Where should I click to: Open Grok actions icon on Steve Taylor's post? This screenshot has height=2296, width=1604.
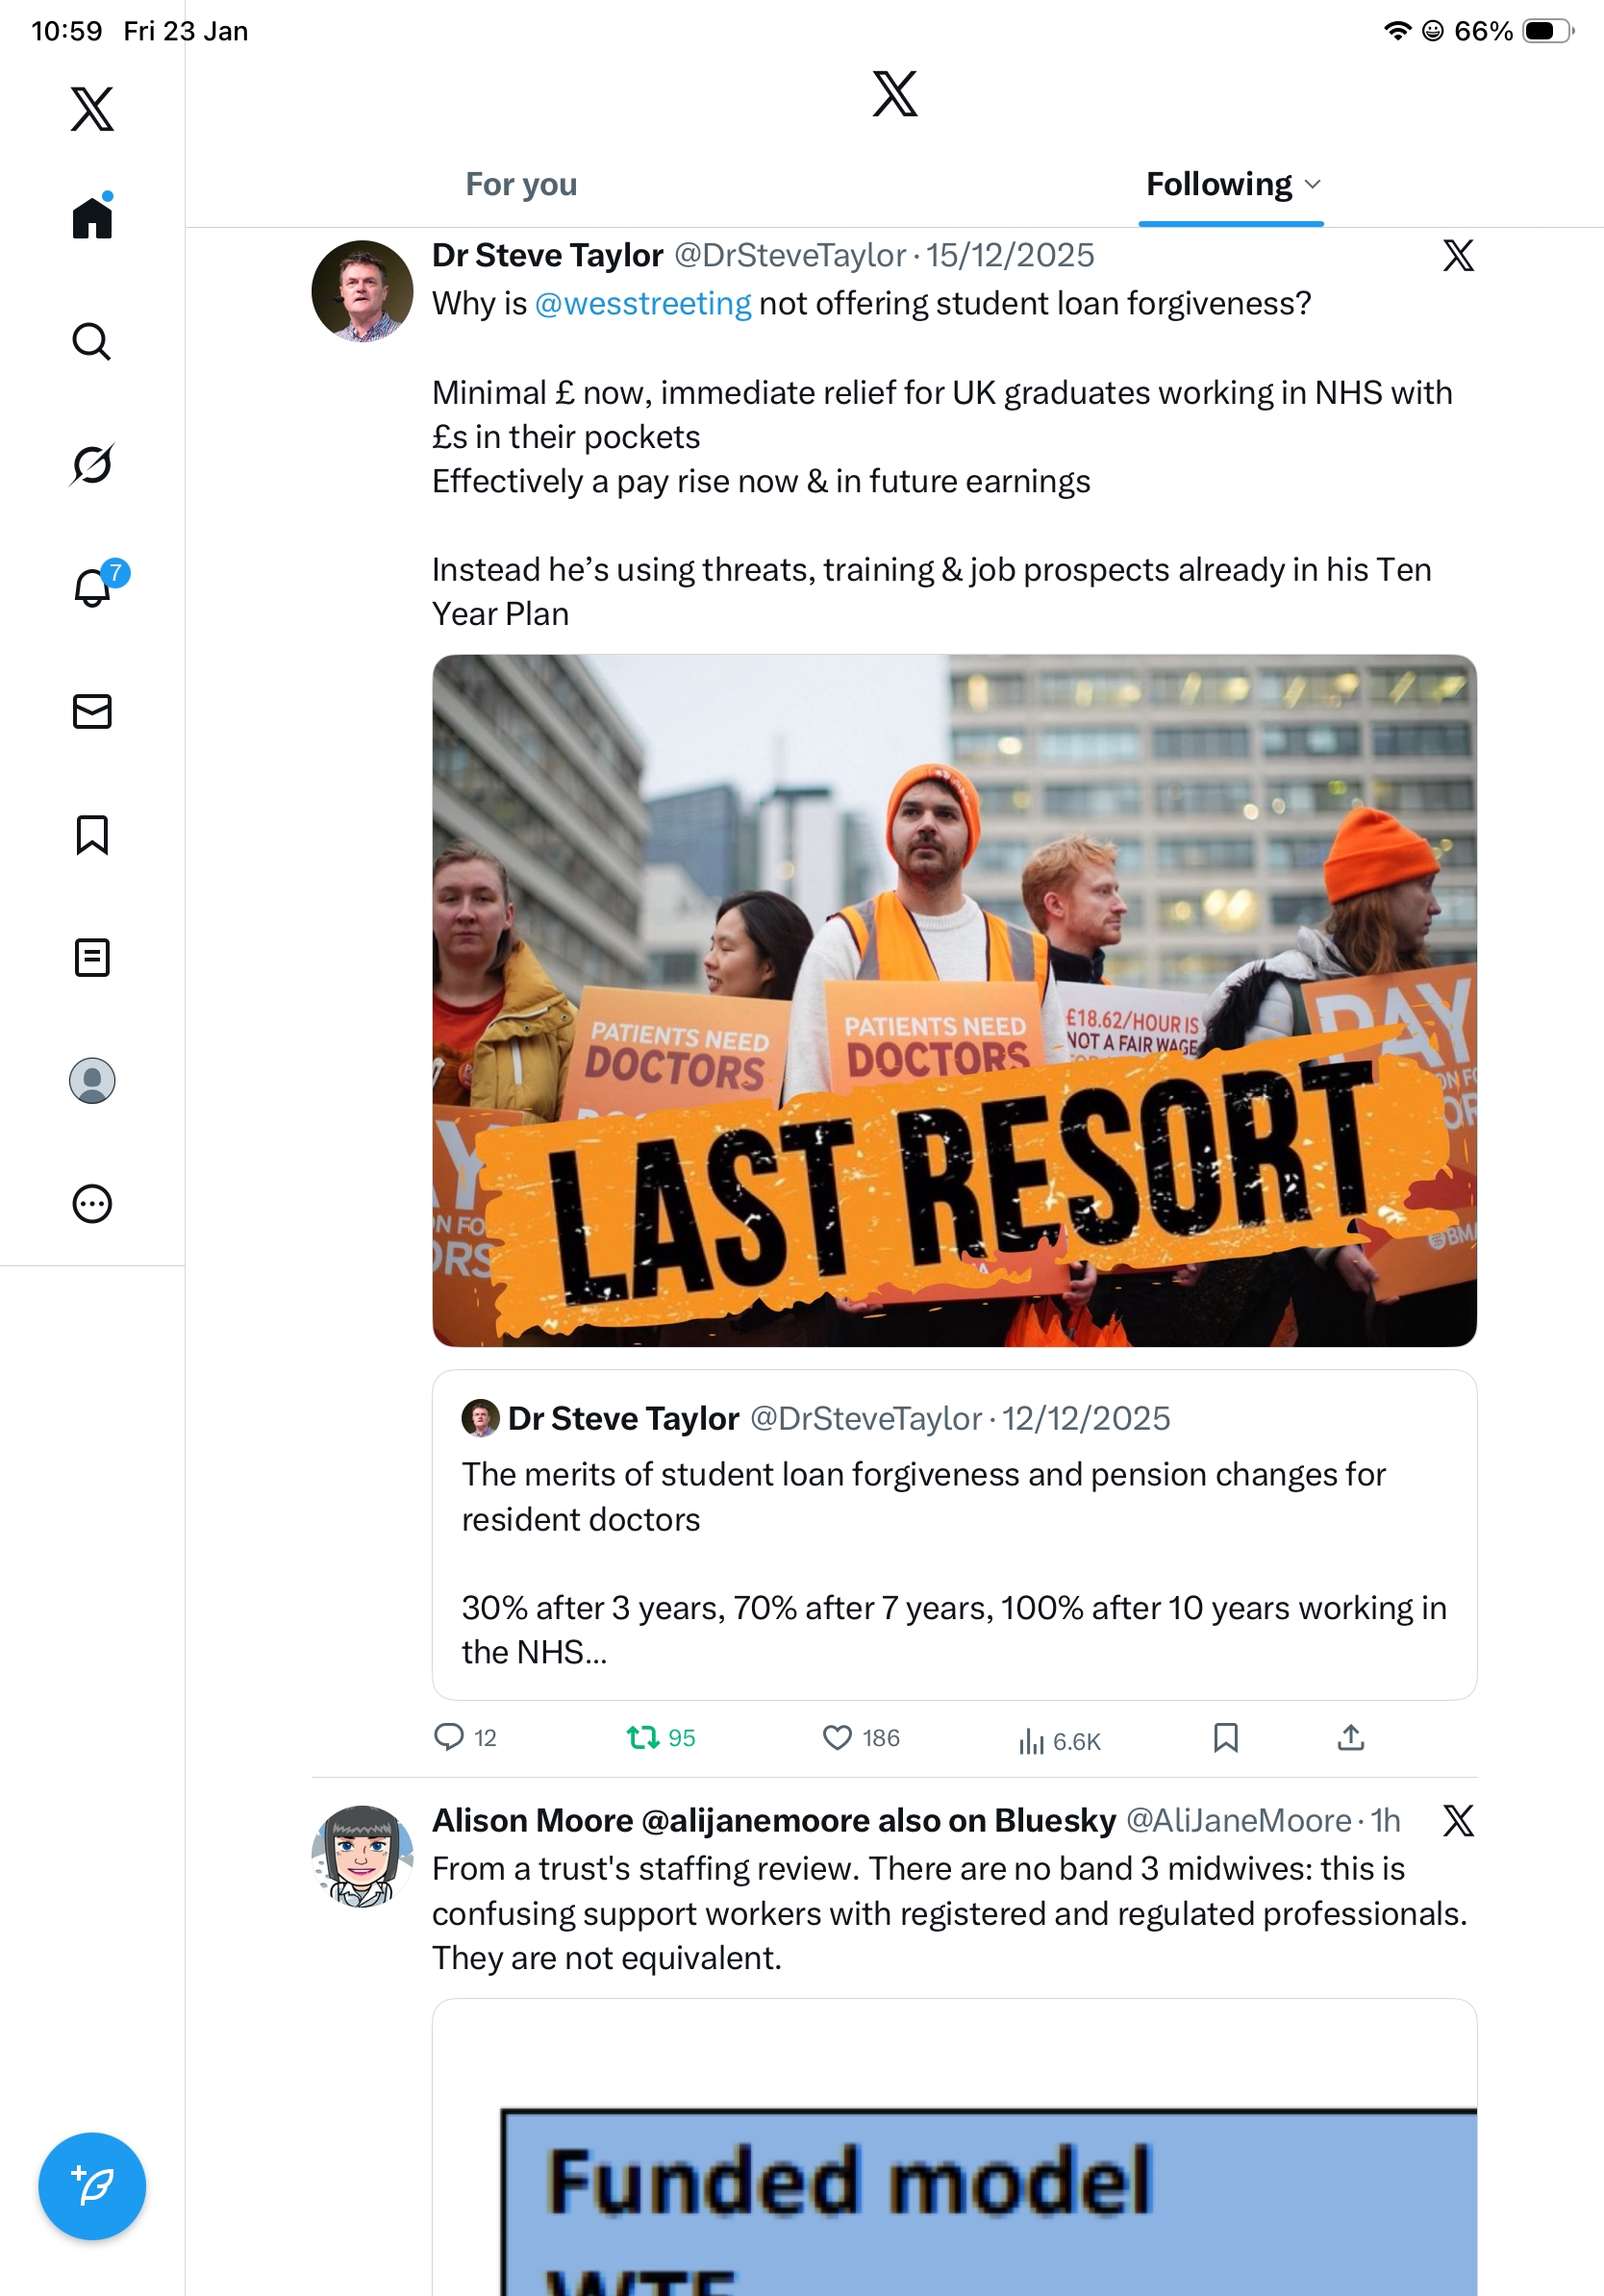click(x=1459, y=256)
